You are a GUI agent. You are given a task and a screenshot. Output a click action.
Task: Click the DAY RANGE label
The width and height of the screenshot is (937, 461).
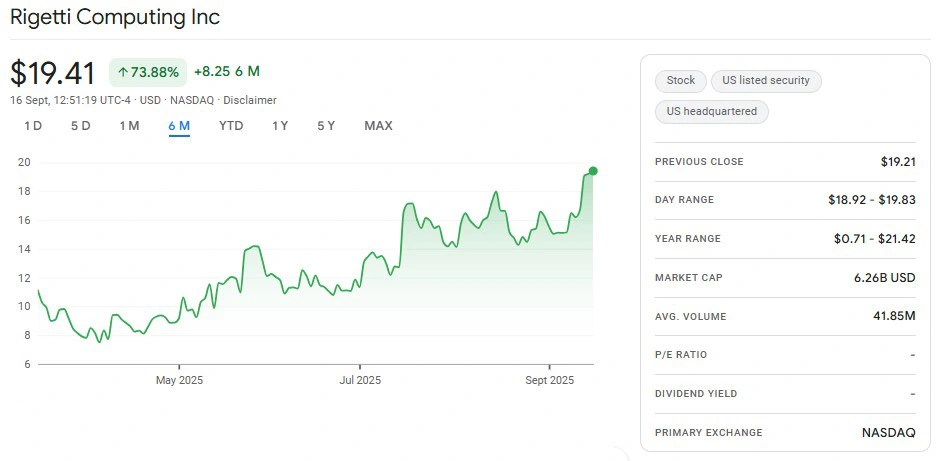(684, 200)
